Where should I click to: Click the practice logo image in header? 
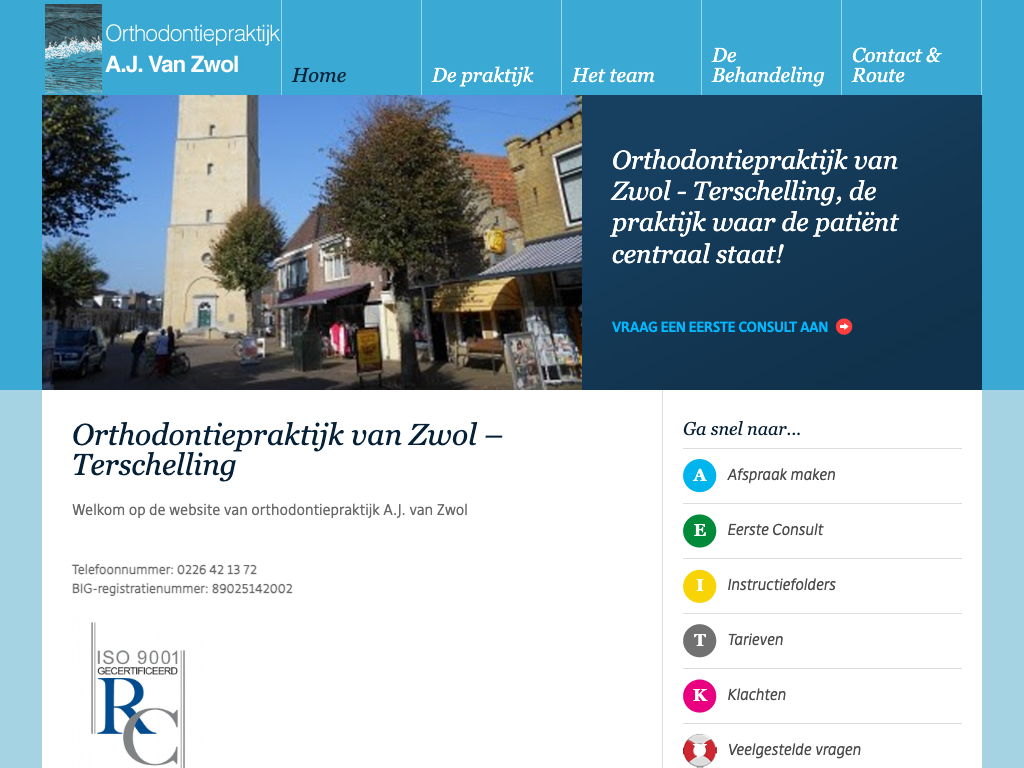(73, 47)
